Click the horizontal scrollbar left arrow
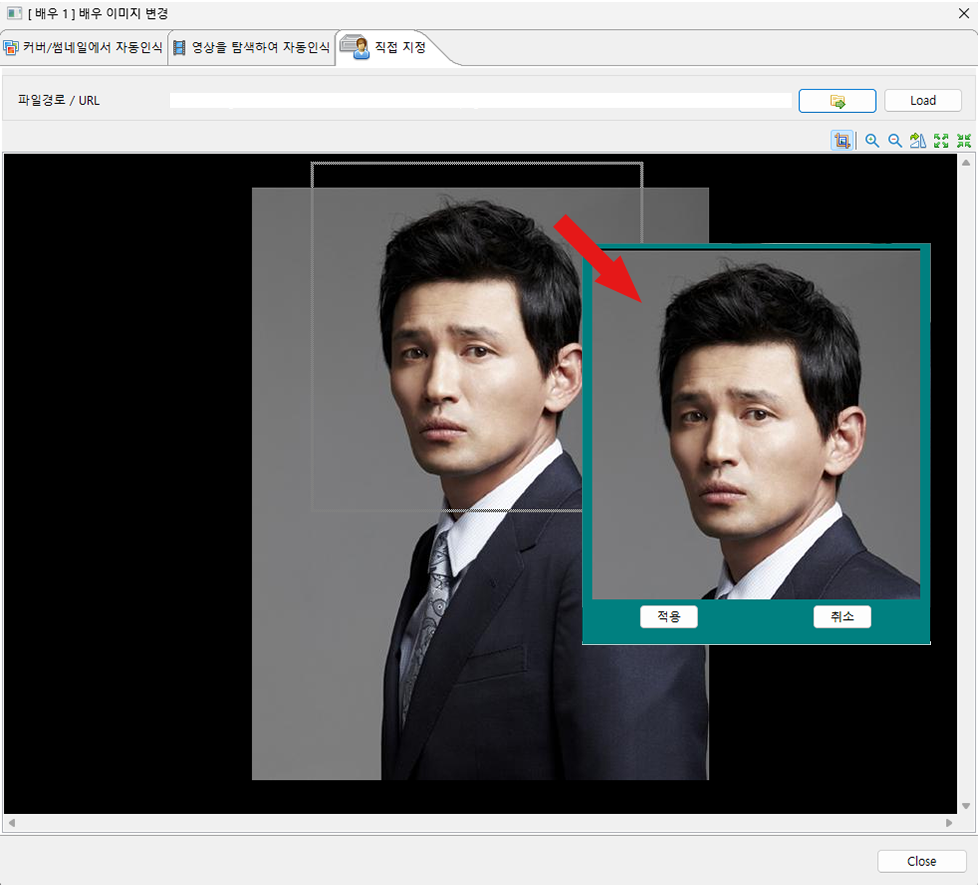Screen dimensions: 978x887 (x=11, y=823)
